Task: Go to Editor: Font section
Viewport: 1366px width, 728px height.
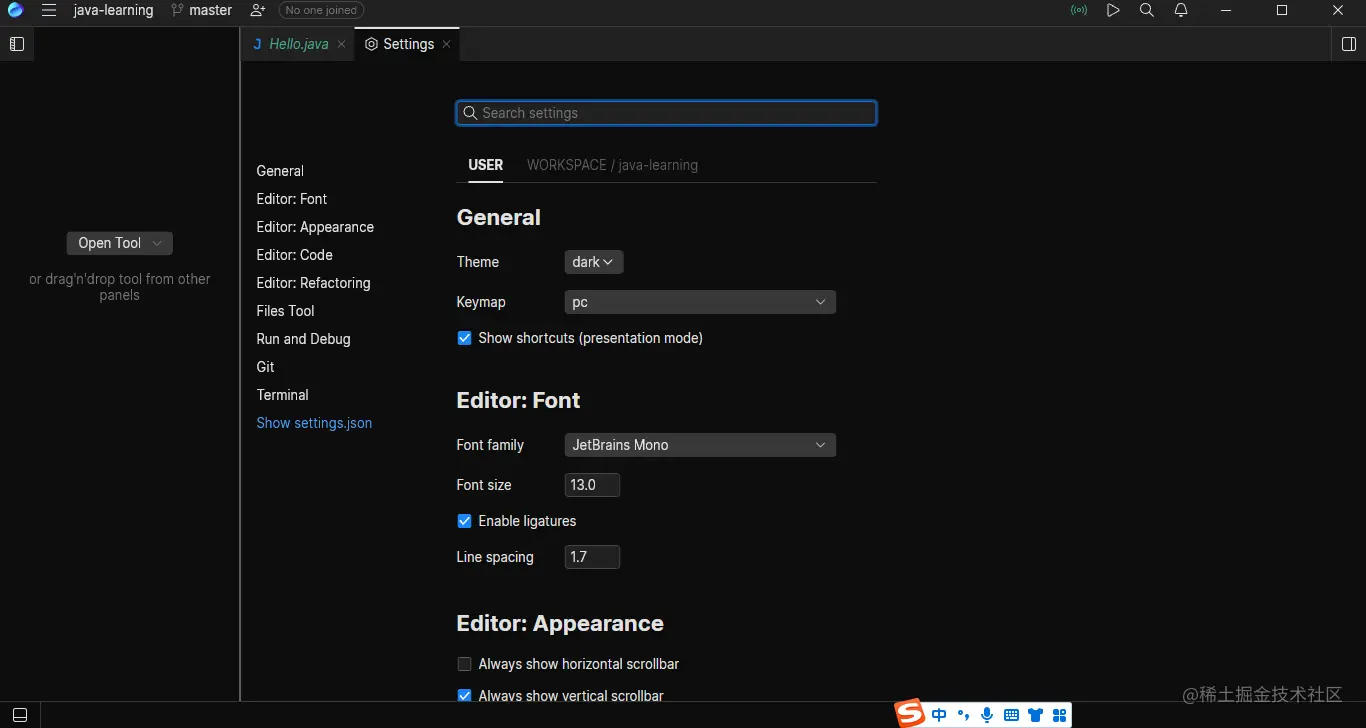Action: click(292, 199)
